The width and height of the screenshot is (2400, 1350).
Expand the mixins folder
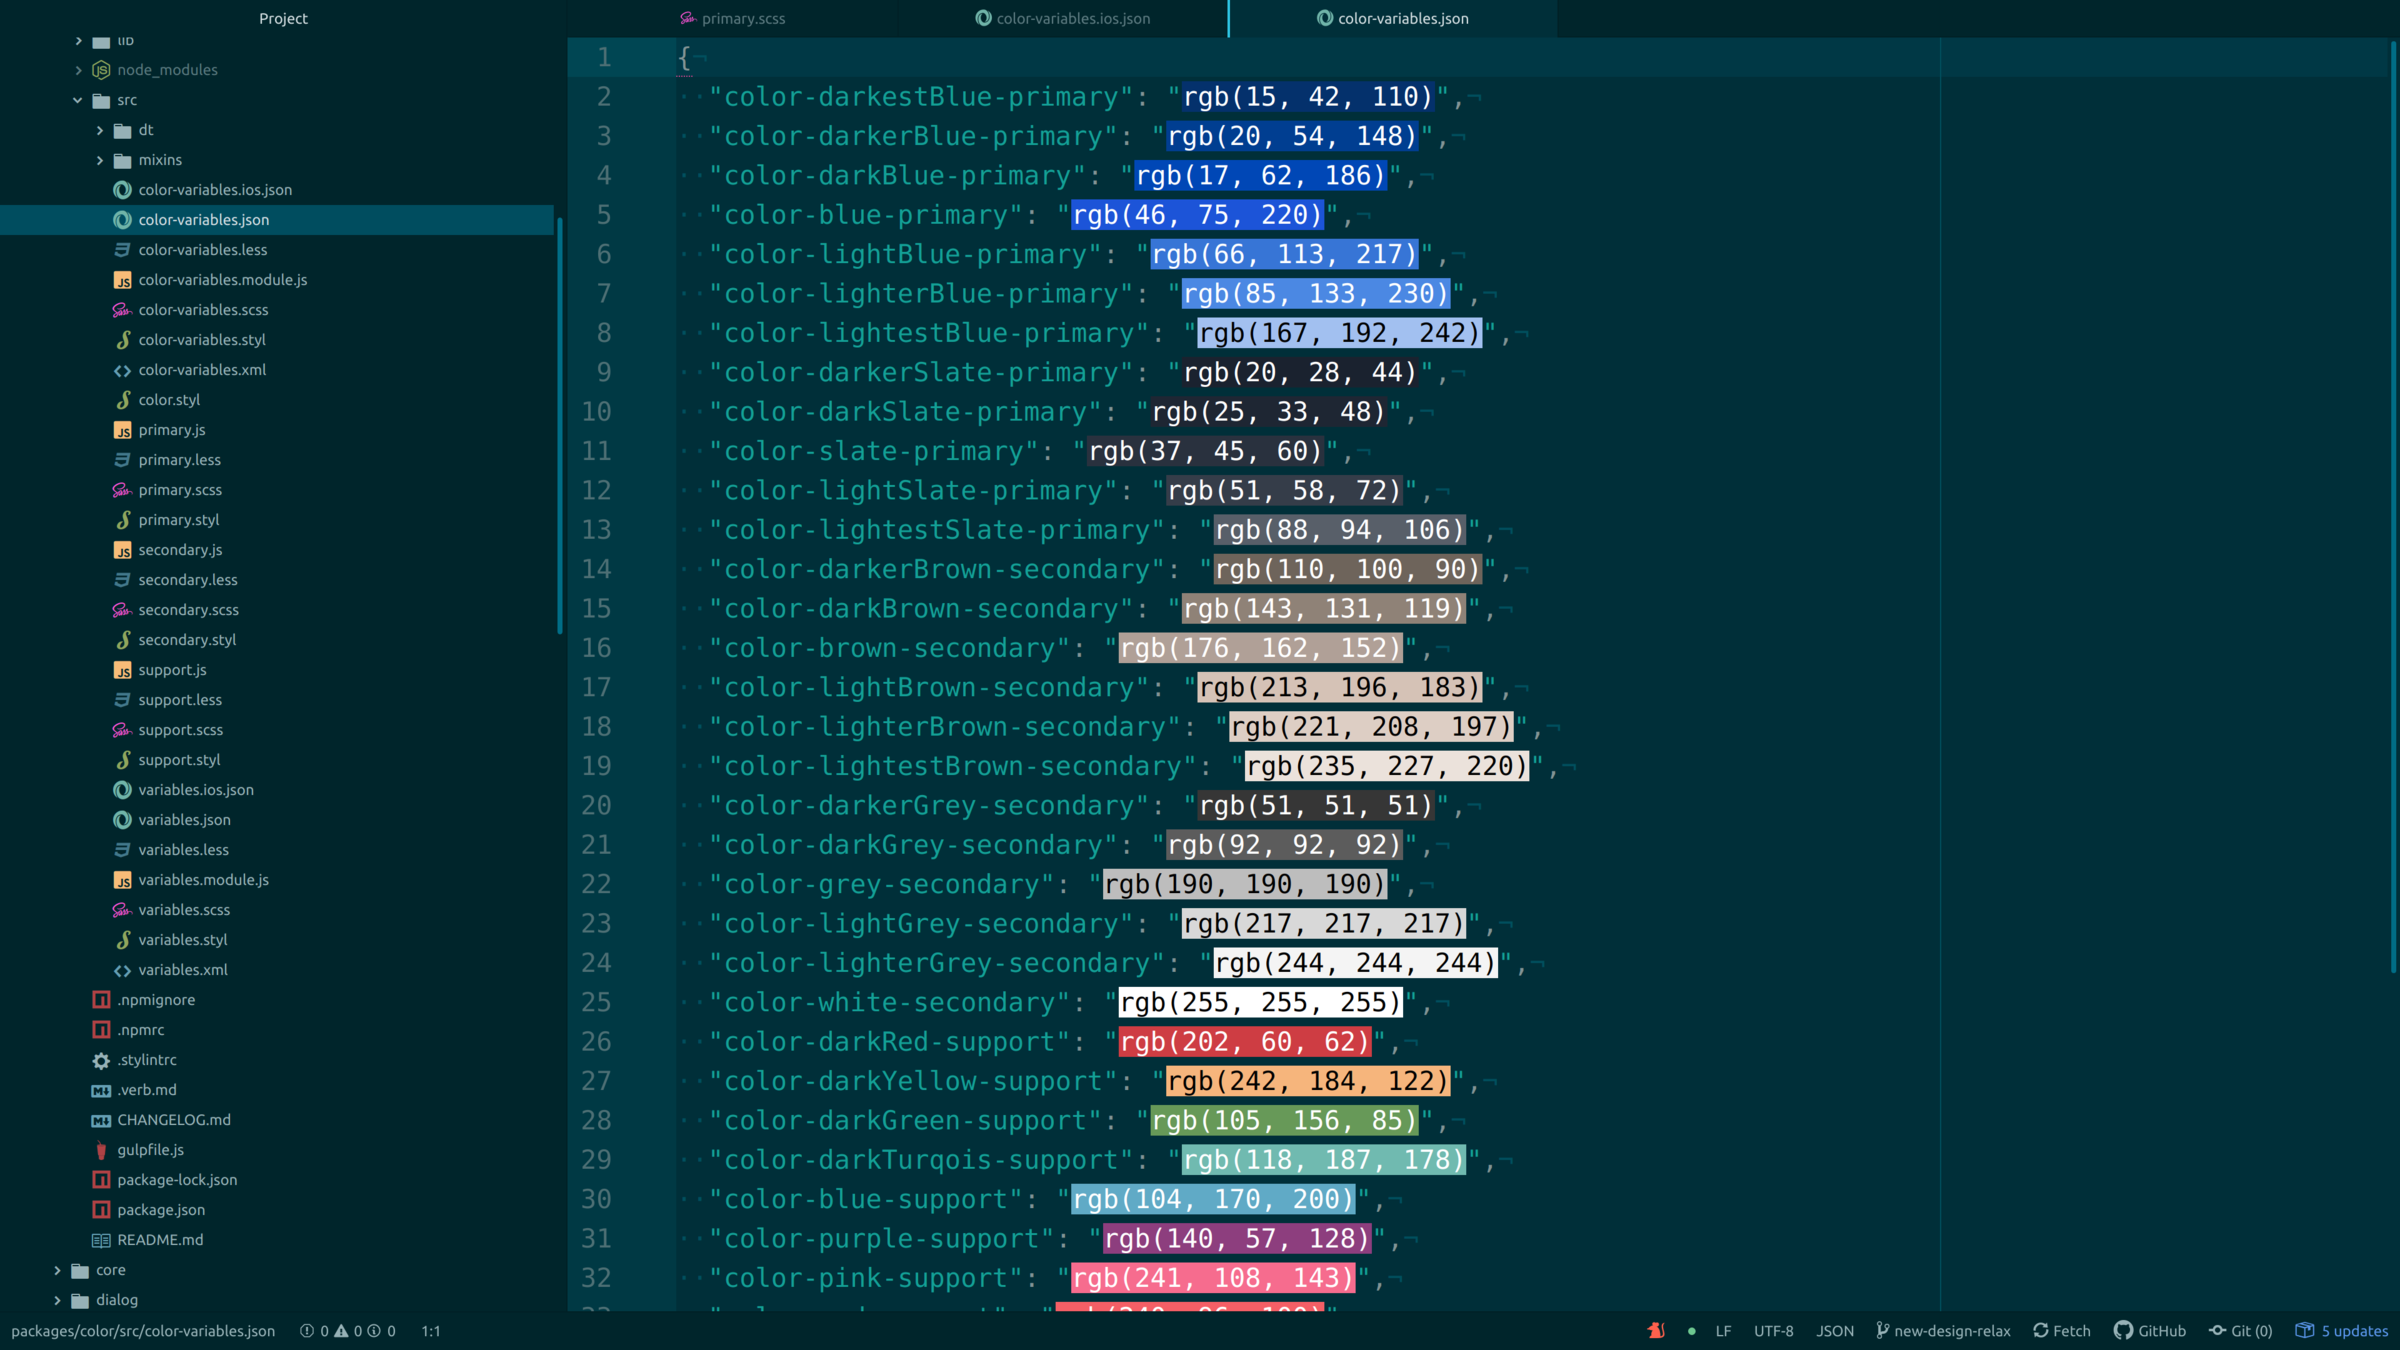pyautogui.click(x=100, y=160)
